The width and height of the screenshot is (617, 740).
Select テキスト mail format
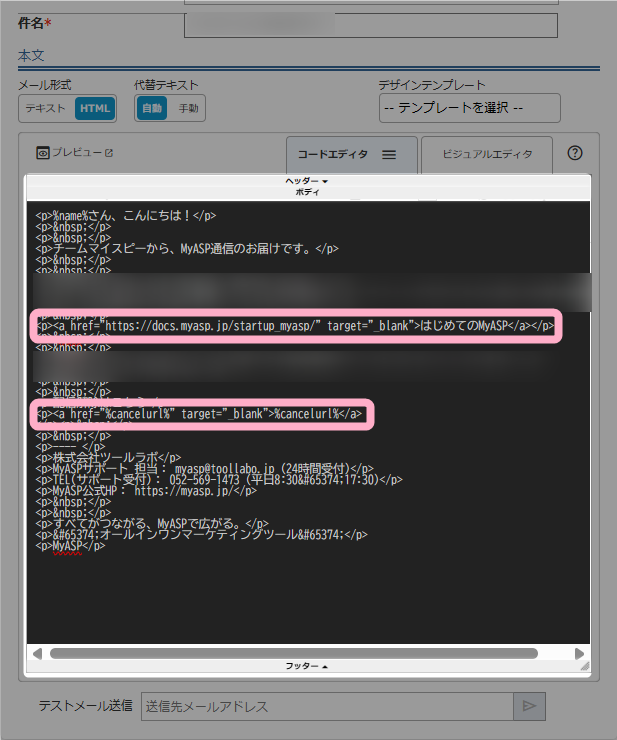46,108
